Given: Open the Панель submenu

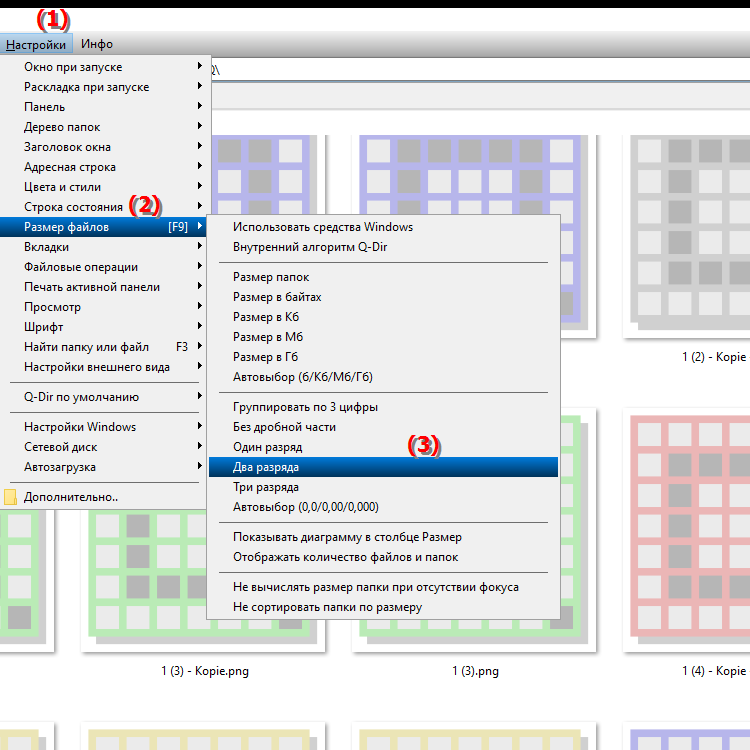Looking at the screenshot, I should [x=103, y=107].
